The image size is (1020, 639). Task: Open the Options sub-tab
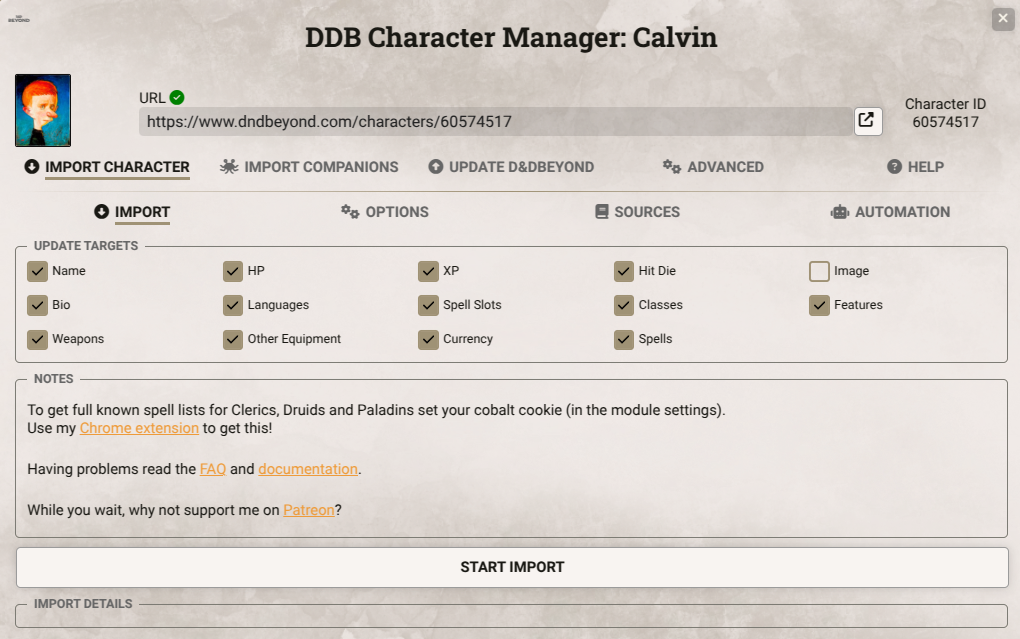385,212
